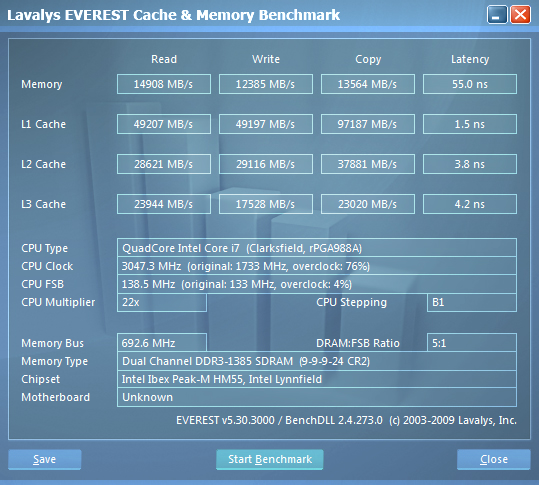The width and height of the screenshot is (543, 488).
Task: Click the CPU Type label
Action: pyautogui.click(x=44, y=248)
